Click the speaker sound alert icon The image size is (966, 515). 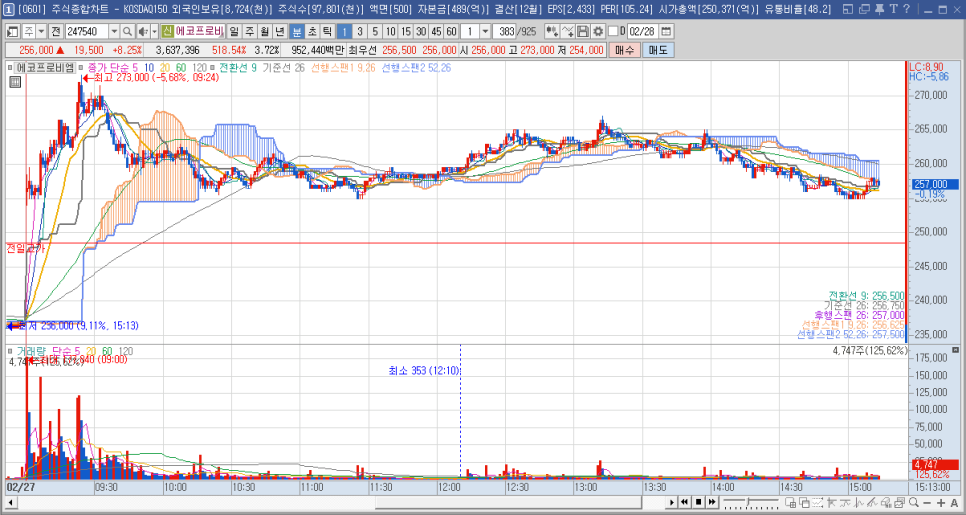tap(142, 31)
